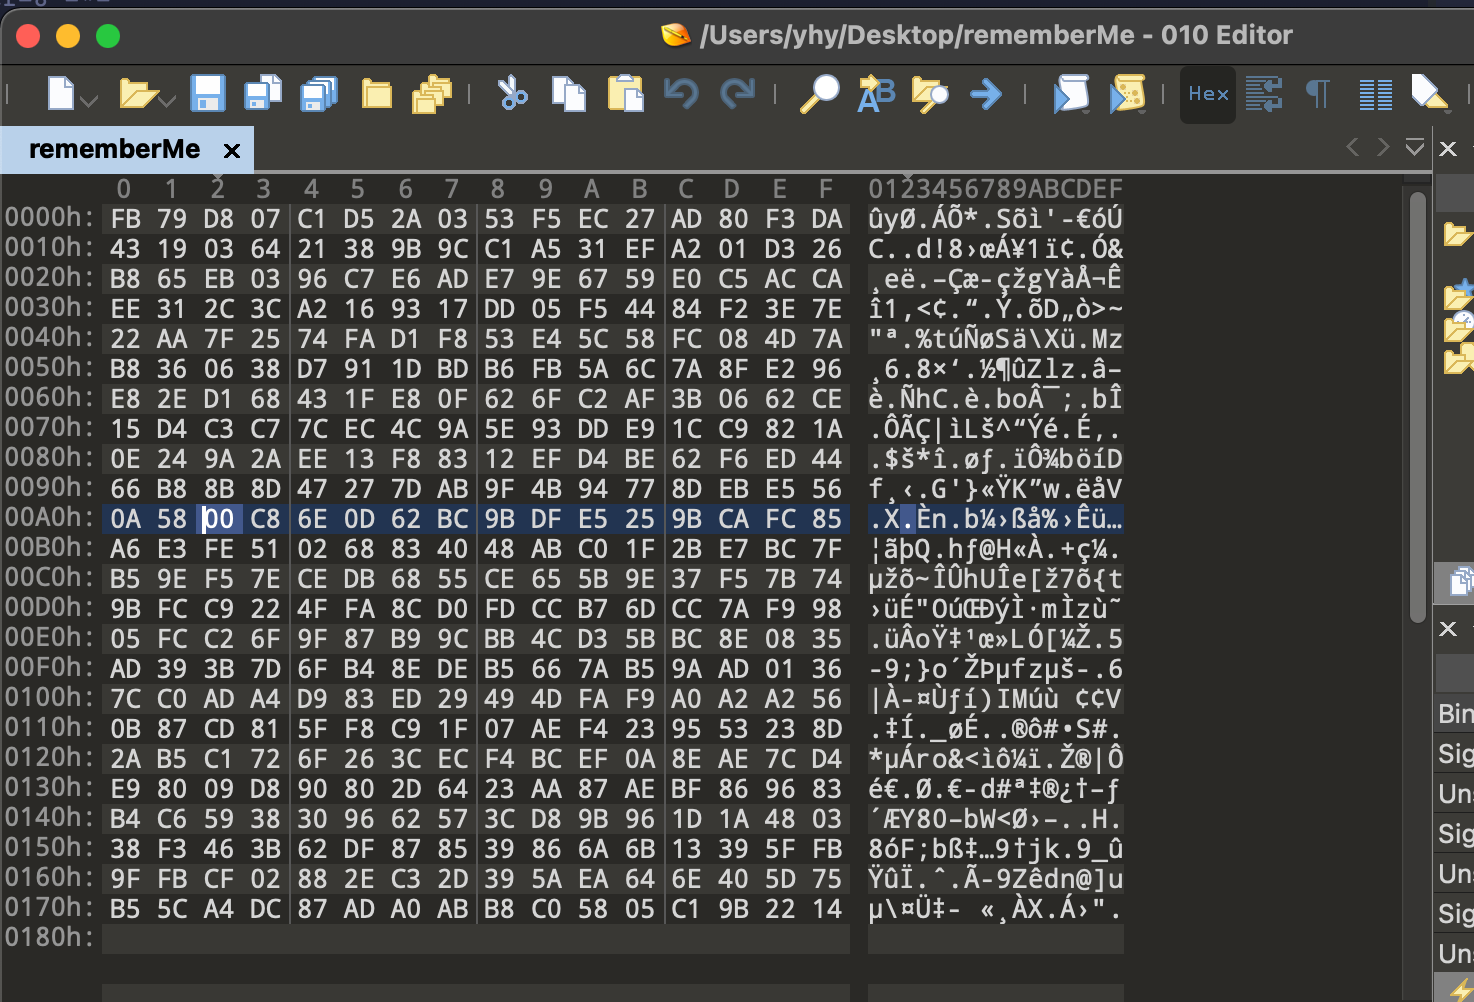The width and height of the screenshot is (1474, 1002).
Task: Select highlighted byte 00 in row 00A0h
Action: 218,519
